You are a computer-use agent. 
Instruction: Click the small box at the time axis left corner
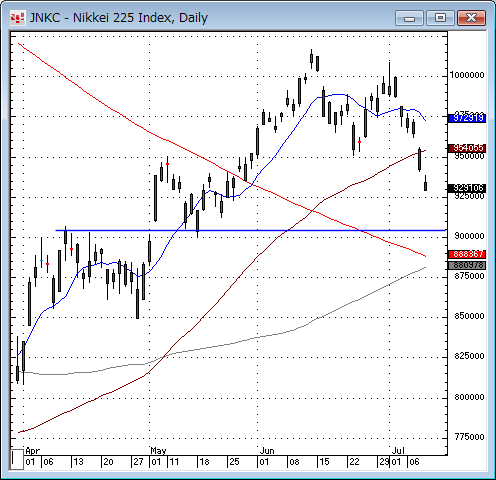(17, 459)
